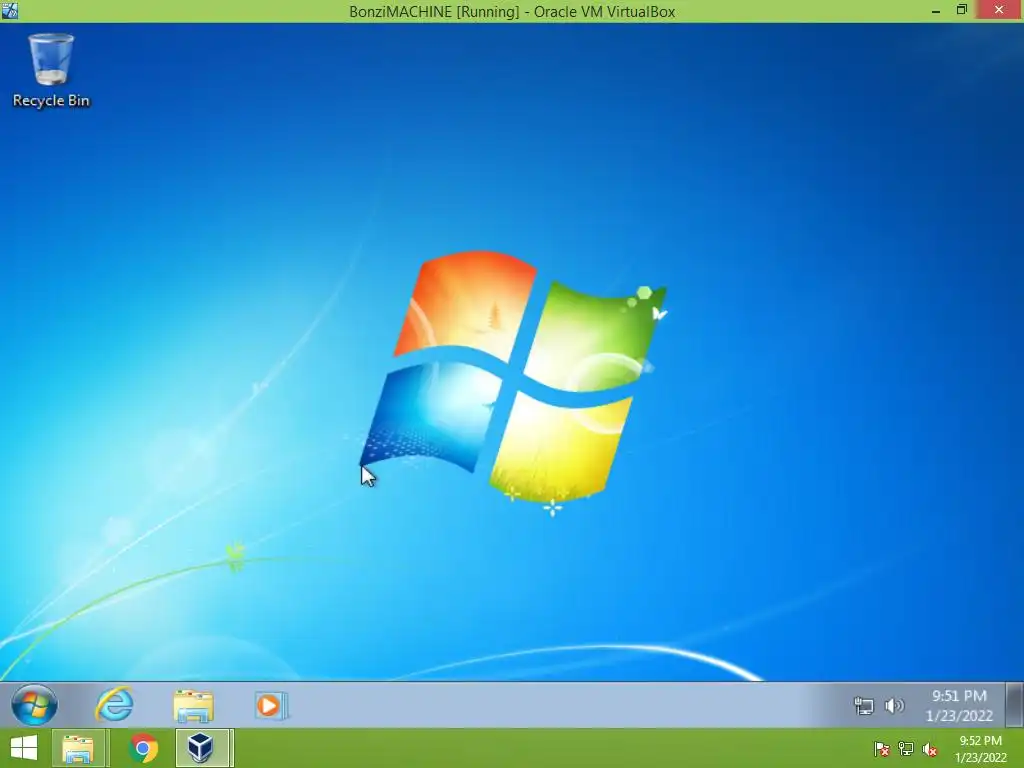Launch Google Chrome from host taskbar
This screenshot has width=1024, height=768.
click(x=144, y=748)
